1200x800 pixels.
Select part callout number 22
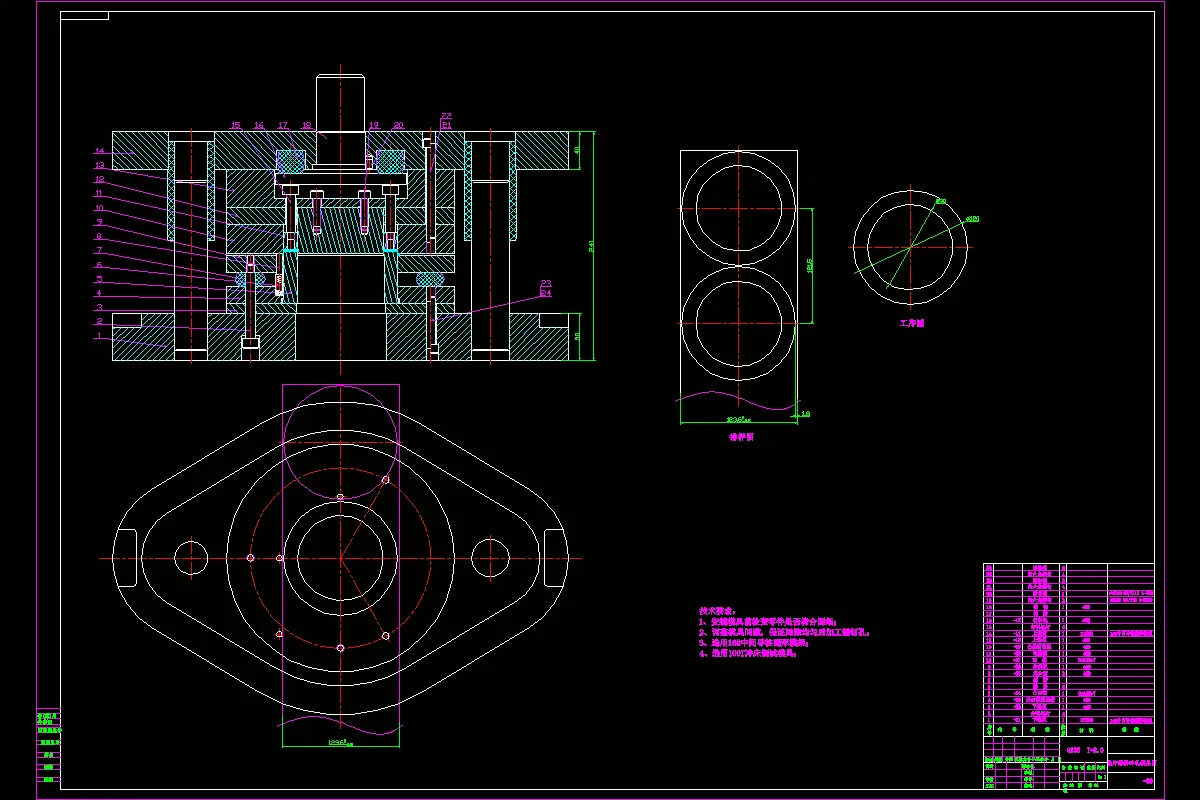[446, 117]
